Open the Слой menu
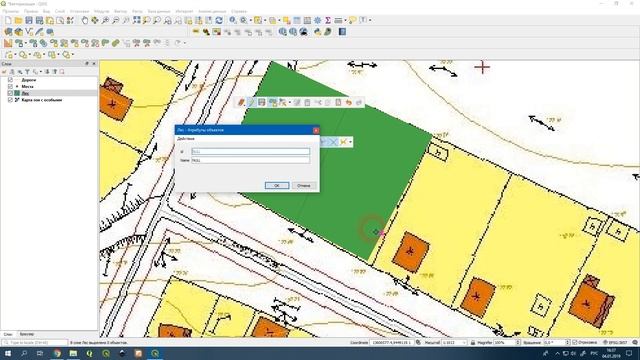640x360 pixels. coord(60,11)
